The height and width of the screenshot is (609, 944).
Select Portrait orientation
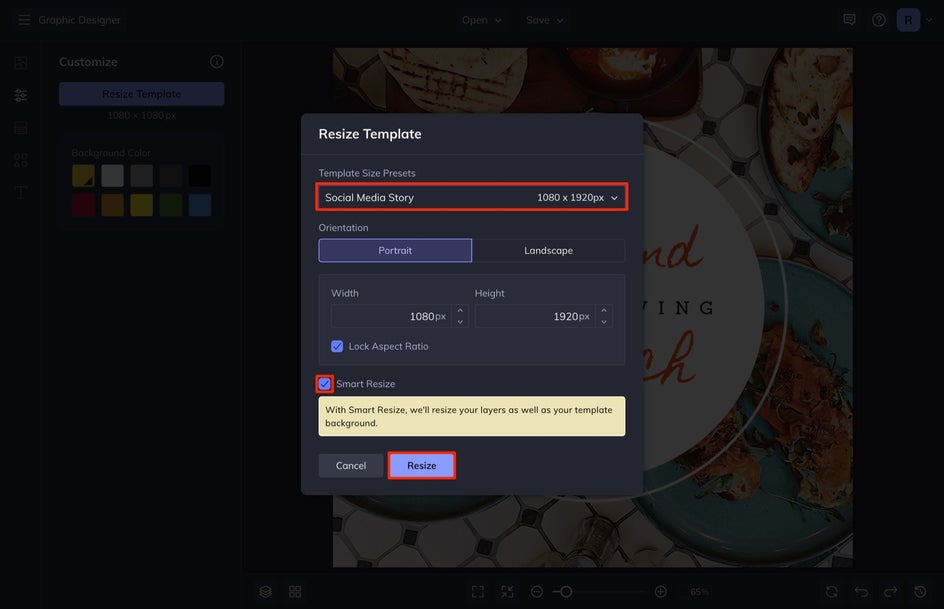pyautogui.click(x=395, y=250)
